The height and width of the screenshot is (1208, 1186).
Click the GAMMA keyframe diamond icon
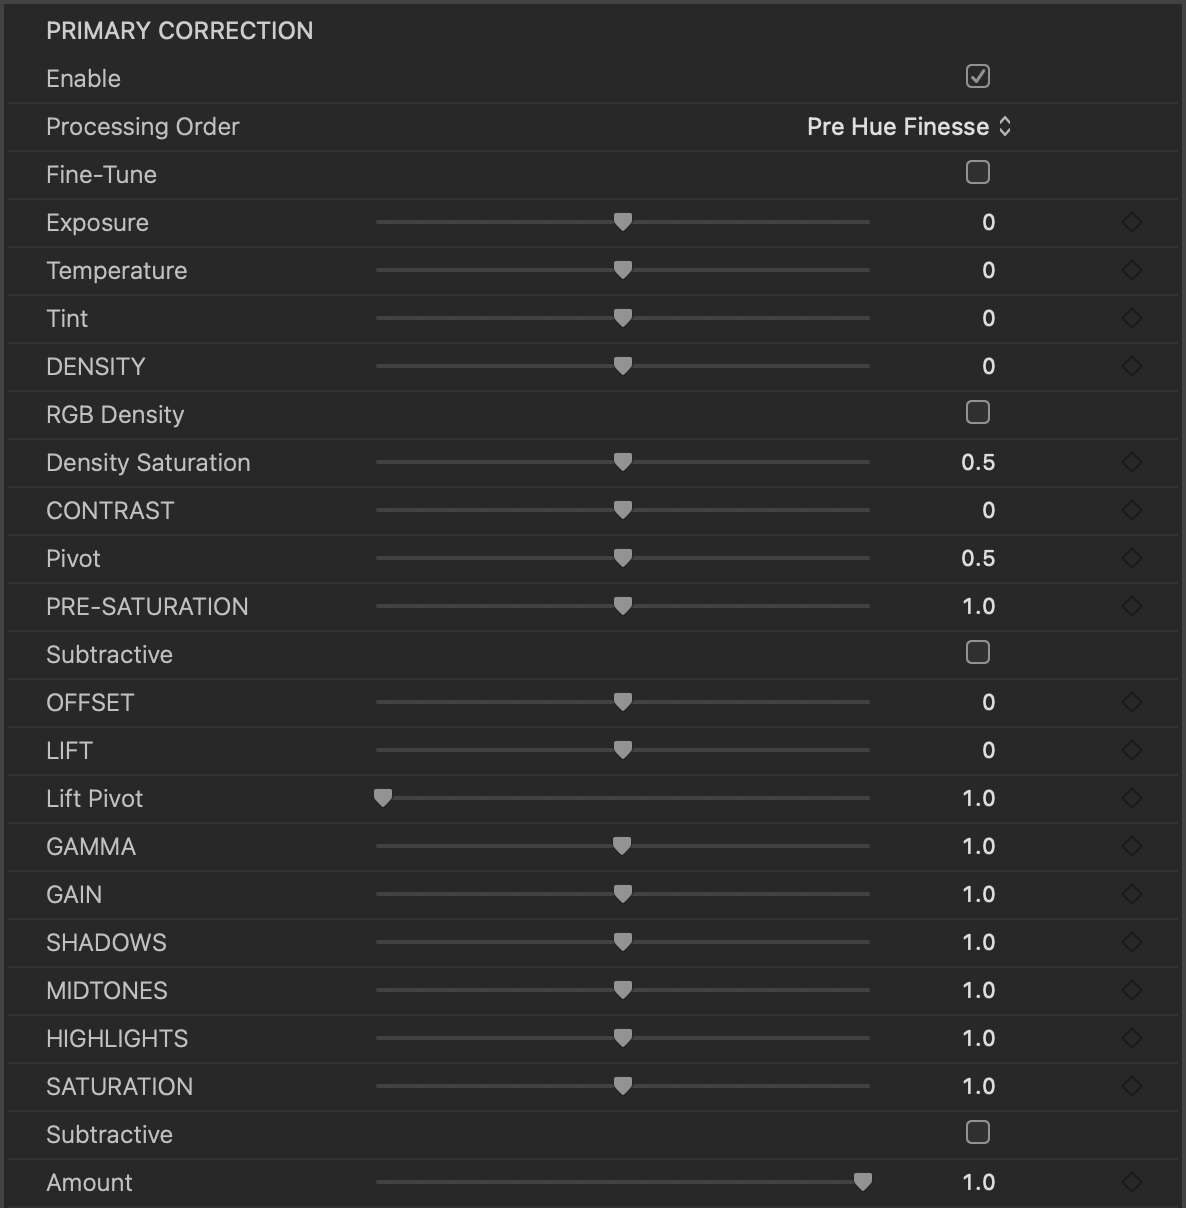[x=1132, y=846]
